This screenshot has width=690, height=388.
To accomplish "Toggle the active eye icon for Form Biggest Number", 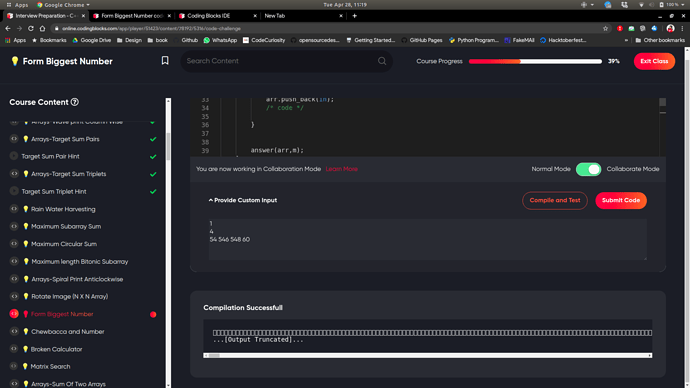I will pyautogui.click(x=14, y=314).
